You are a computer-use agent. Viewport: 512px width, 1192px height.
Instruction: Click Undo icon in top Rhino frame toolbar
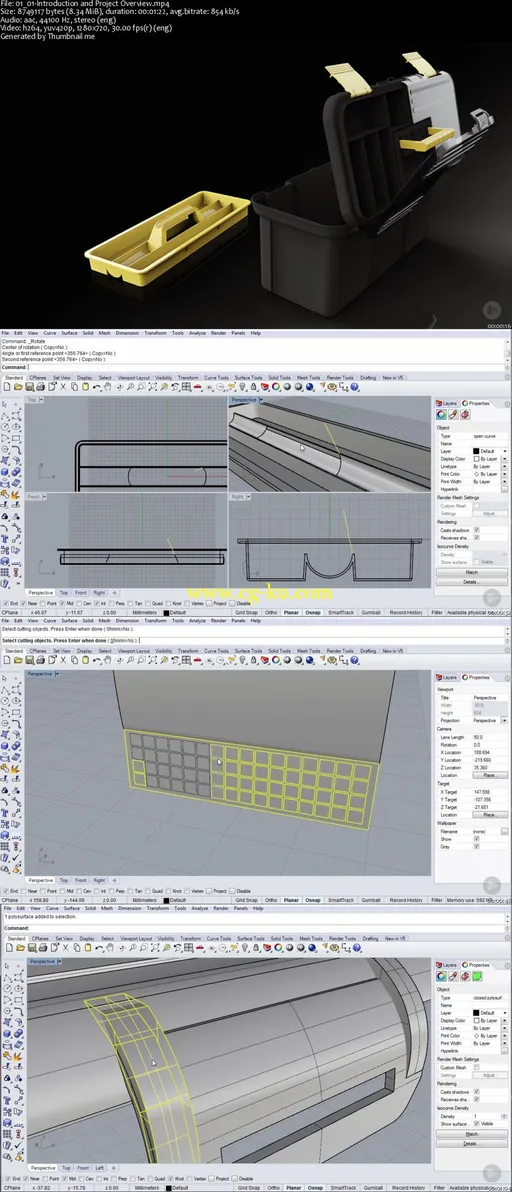(96, 387)
